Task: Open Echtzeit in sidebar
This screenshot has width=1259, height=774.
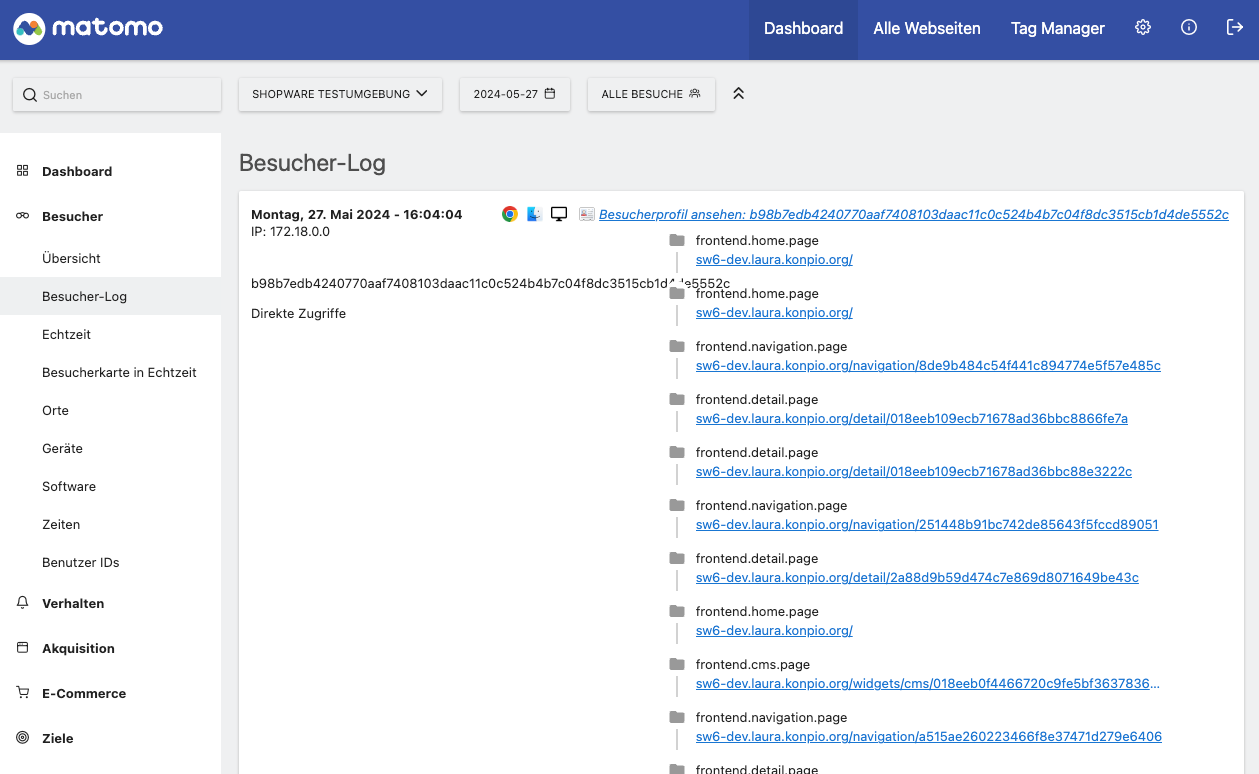Action: [x=66, y=334]
